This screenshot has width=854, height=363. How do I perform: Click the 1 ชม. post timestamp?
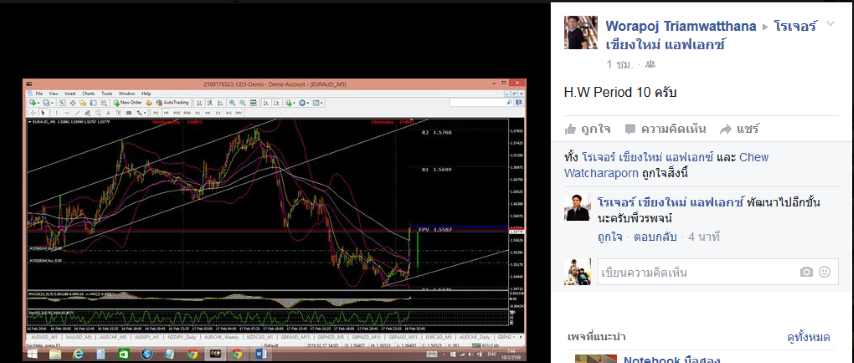[x=619, y=64]
